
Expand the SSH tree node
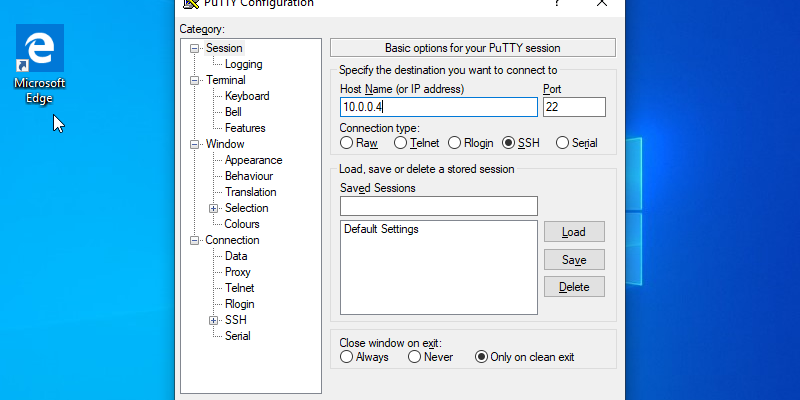[x=214, y=320]
